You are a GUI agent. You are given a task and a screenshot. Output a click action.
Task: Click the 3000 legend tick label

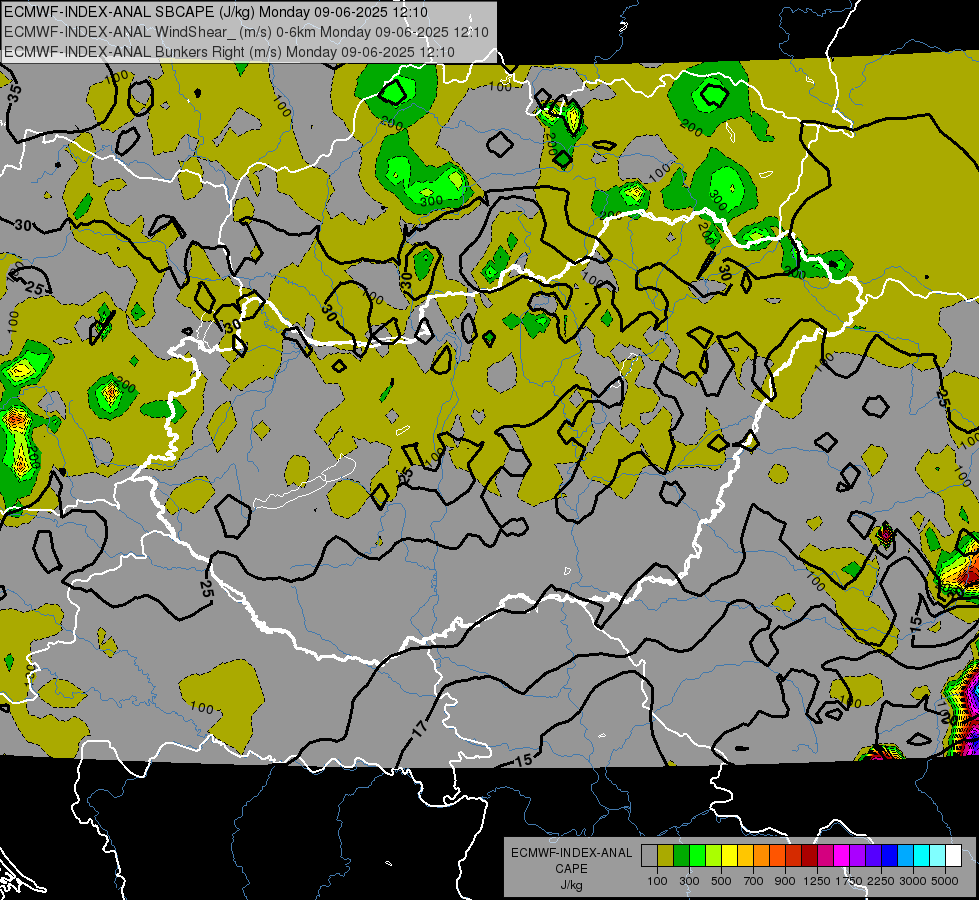point(913,881)
